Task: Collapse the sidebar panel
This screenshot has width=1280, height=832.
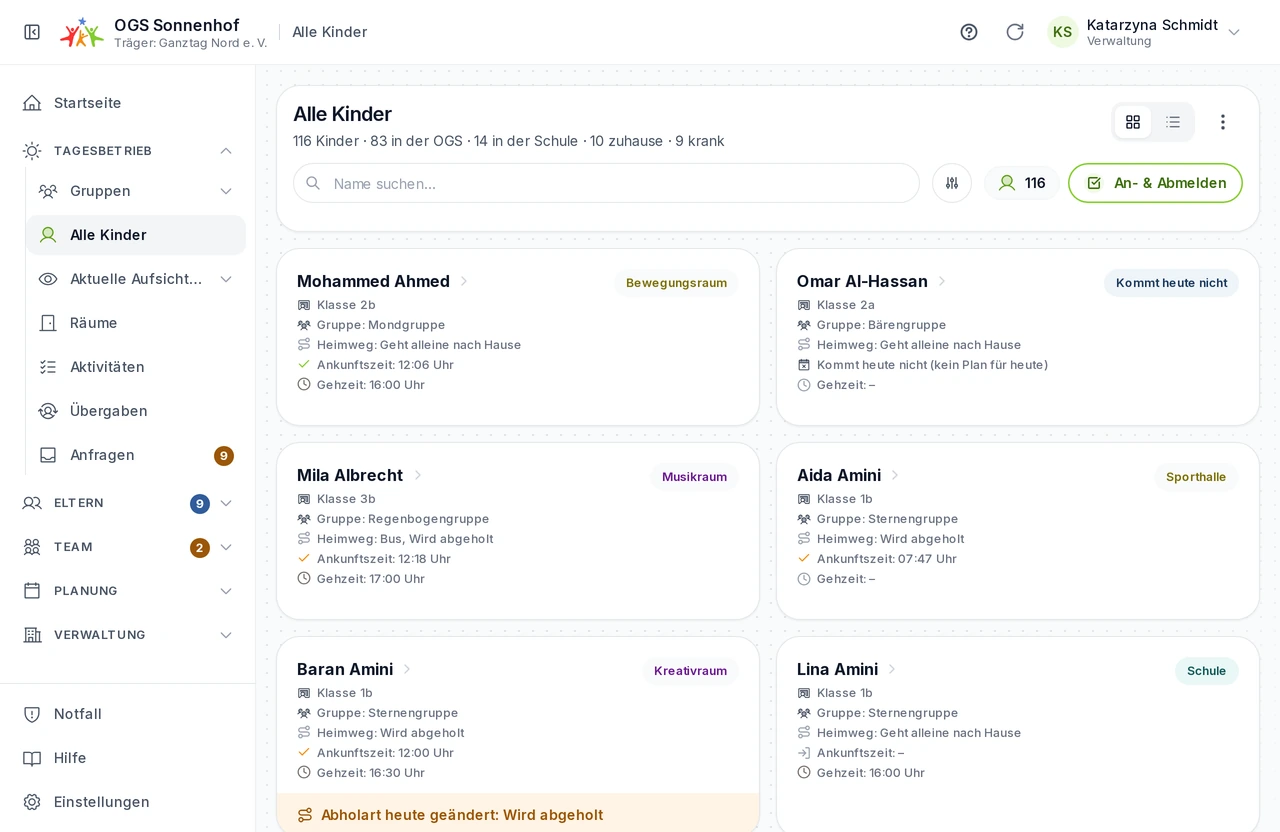Action: pyautogui.click(x=32, y=32)
